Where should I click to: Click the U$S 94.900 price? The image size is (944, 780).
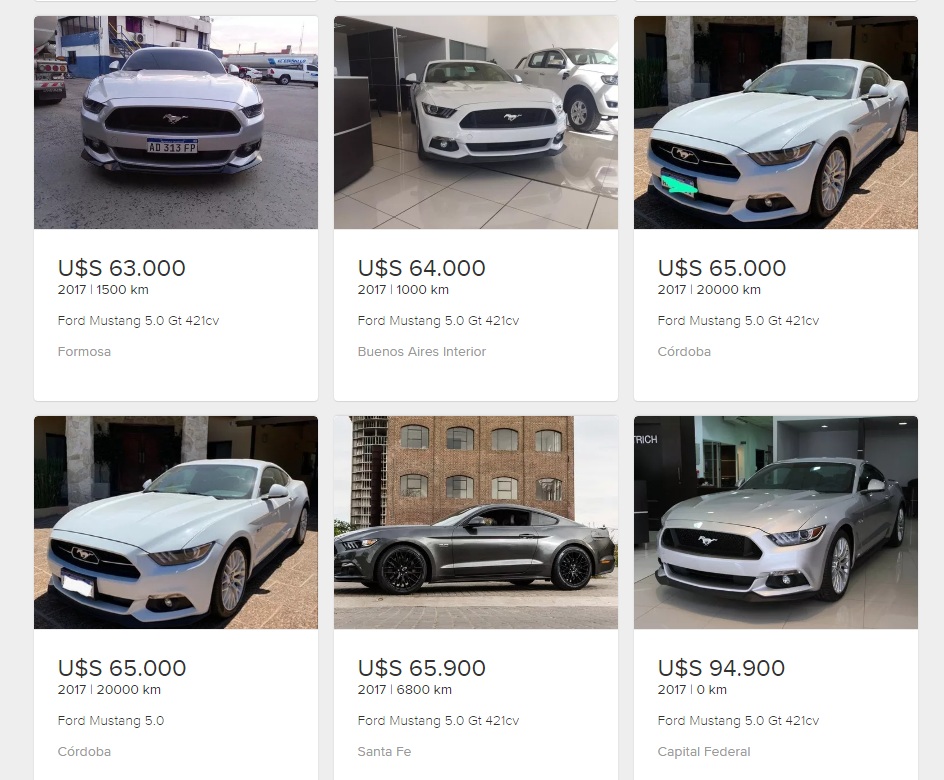[722, 668]
